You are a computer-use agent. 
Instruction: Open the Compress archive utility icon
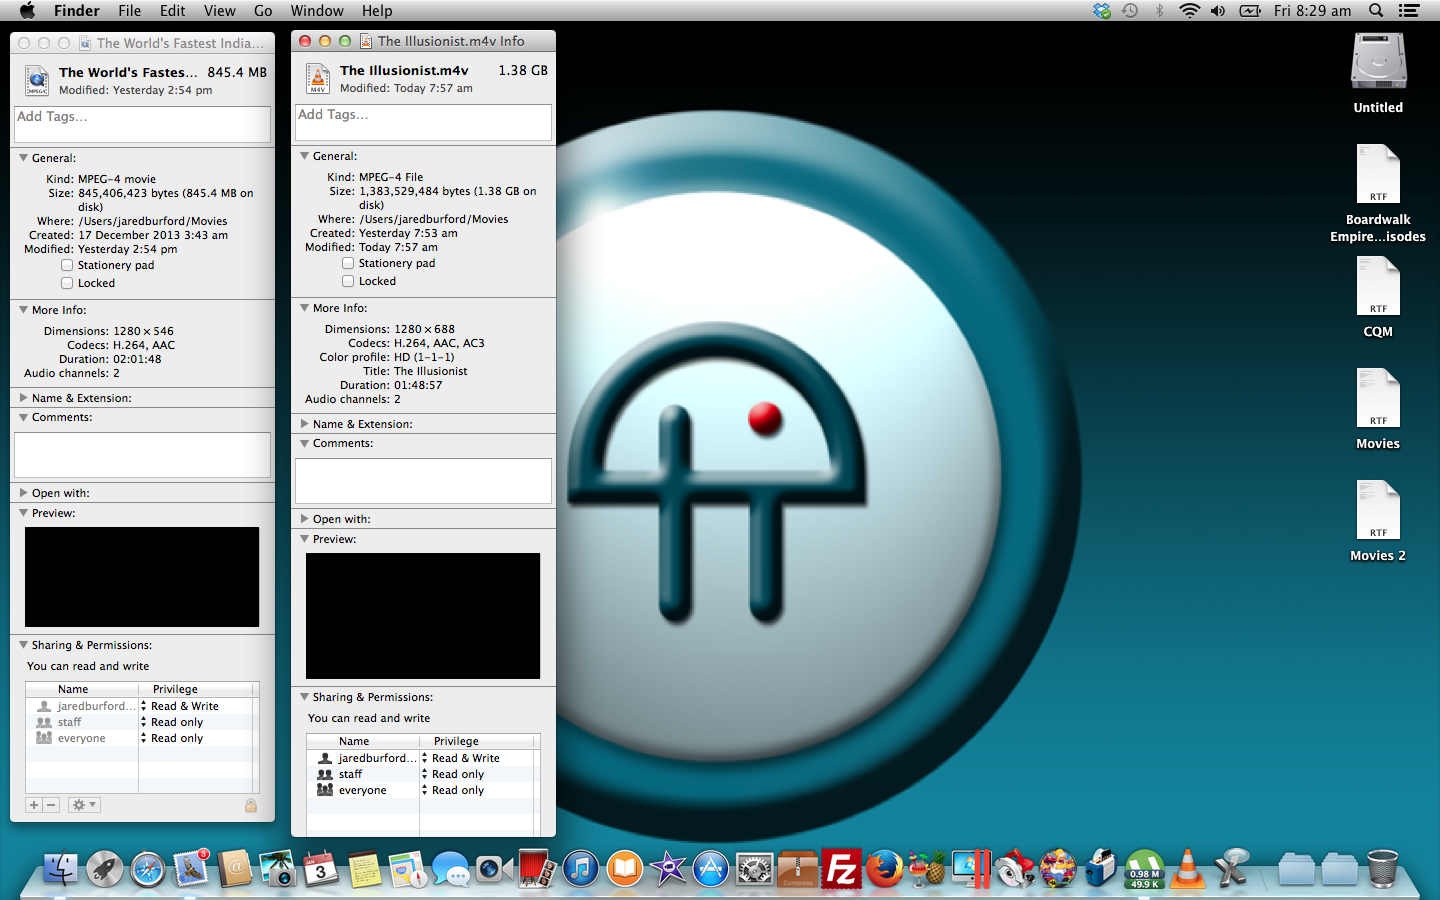tap(798, 868)
